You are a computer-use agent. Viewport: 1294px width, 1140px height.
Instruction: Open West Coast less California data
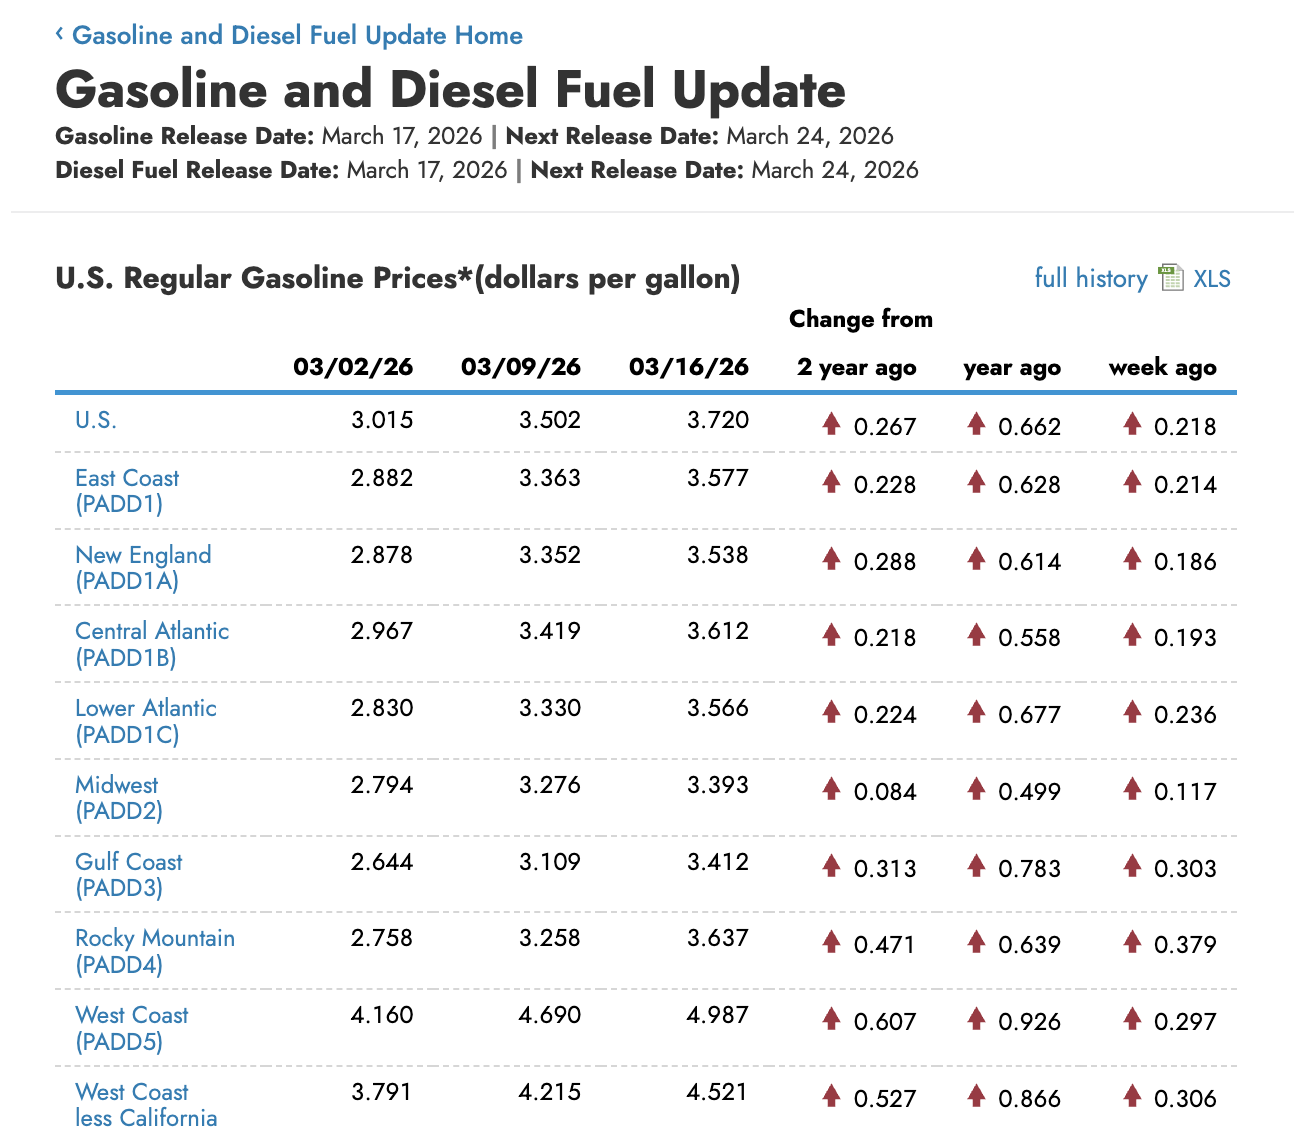pos(146,1104)
